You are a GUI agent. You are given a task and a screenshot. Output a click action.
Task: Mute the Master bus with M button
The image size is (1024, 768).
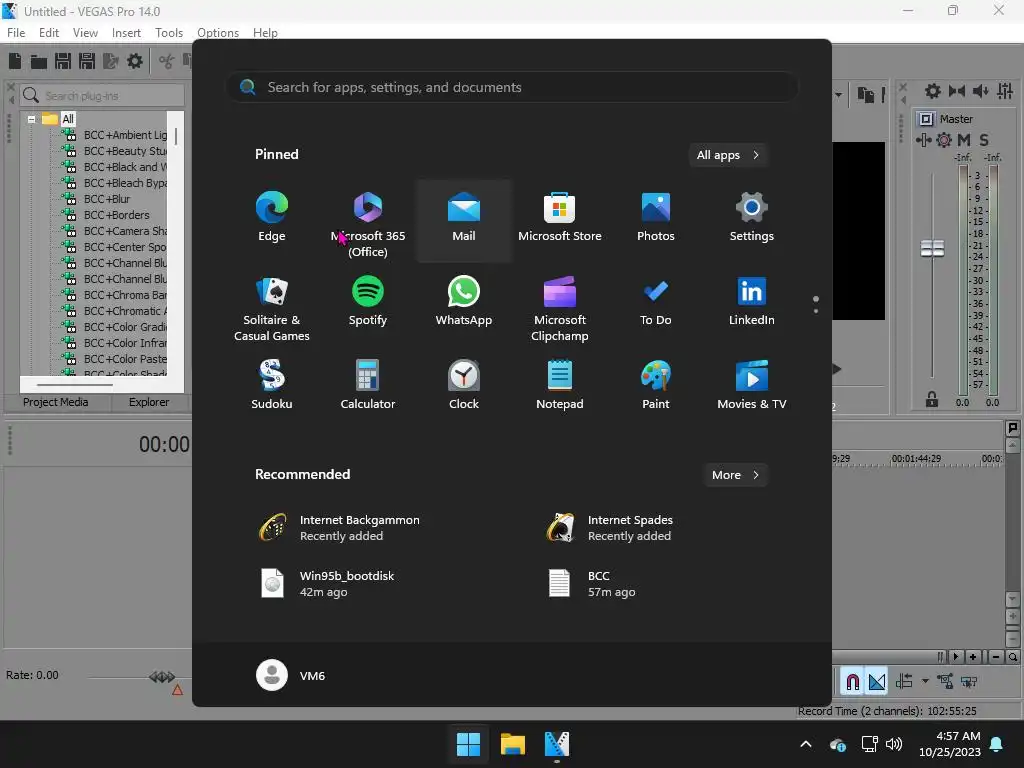[963, 140]
